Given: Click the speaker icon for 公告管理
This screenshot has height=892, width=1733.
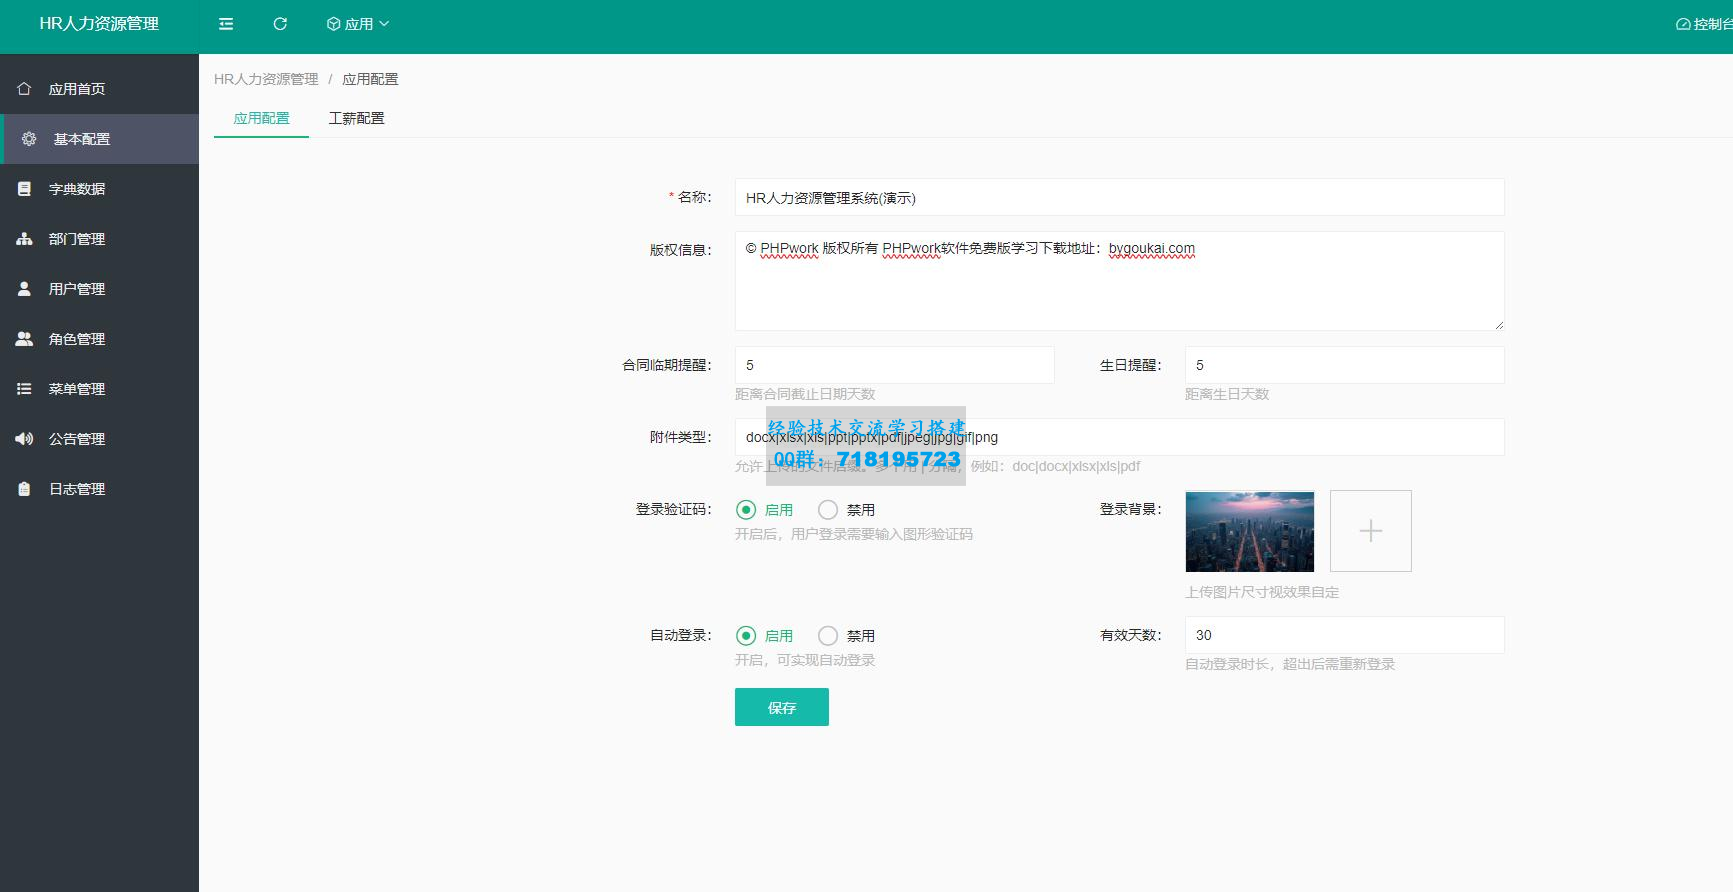Looking at the screenshot, I should click(24, 439).
